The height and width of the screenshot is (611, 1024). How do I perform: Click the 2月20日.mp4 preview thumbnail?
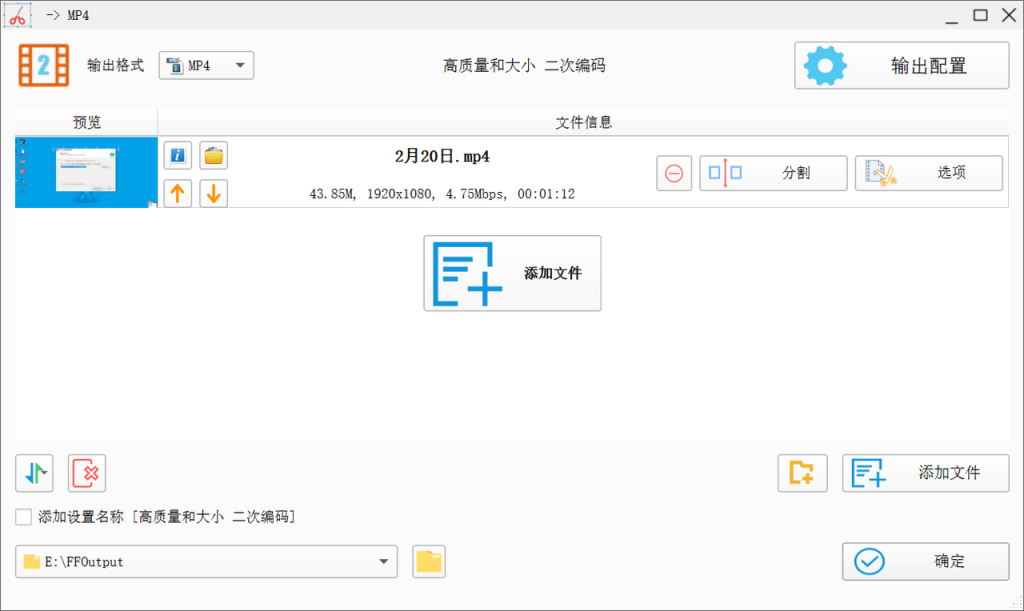pos(86,172)
